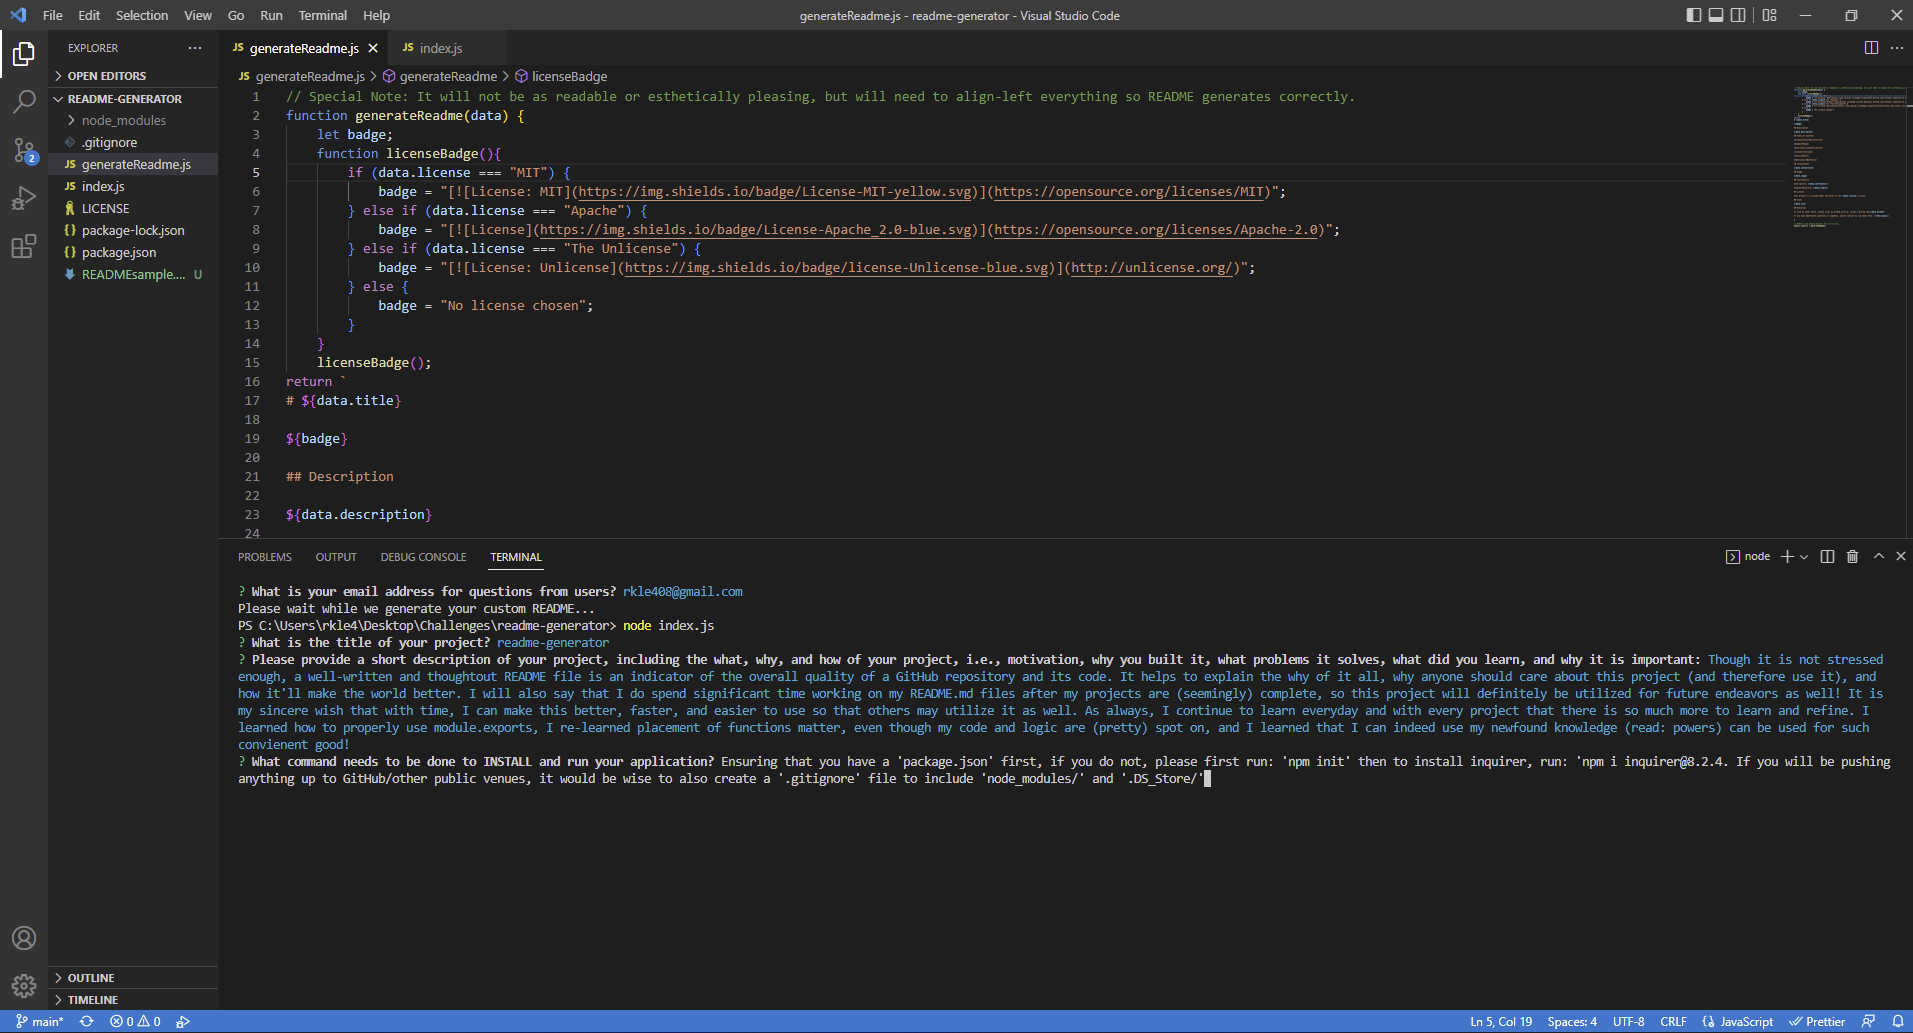The width and height of the screenshot is (1913, 1033).
Task: Switch to the Debug Console tab
Action: [x=423, y=557]
